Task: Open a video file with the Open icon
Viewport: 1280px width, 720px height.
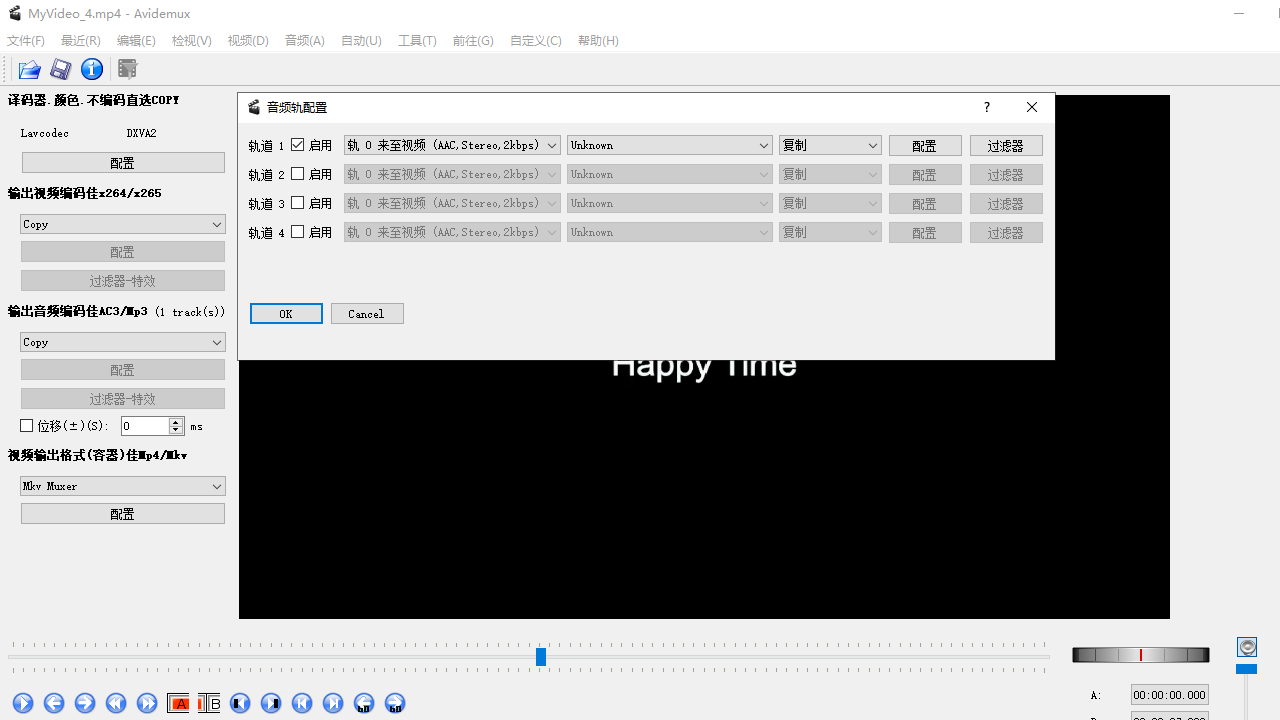Action: (x=28, y=69)
